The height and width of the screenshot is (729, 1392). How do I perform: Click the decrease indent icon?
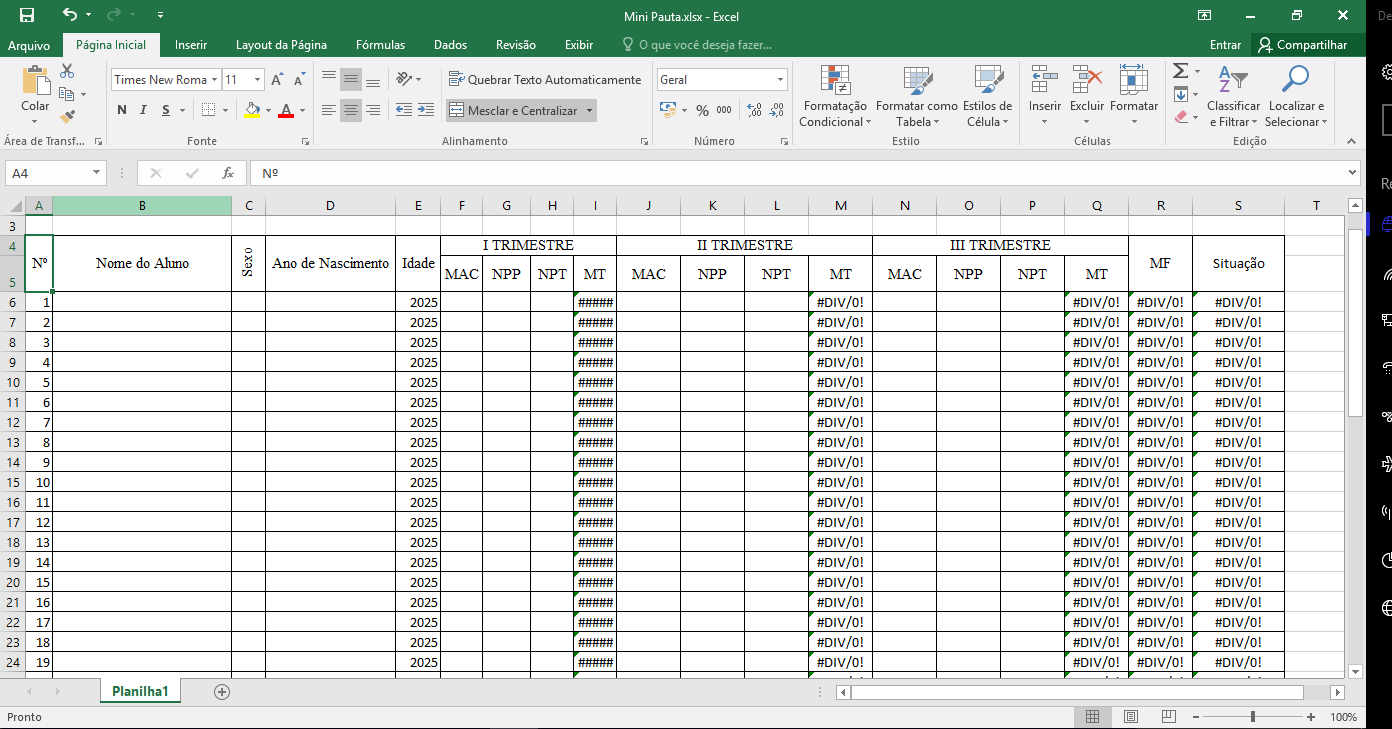(404, 110)
